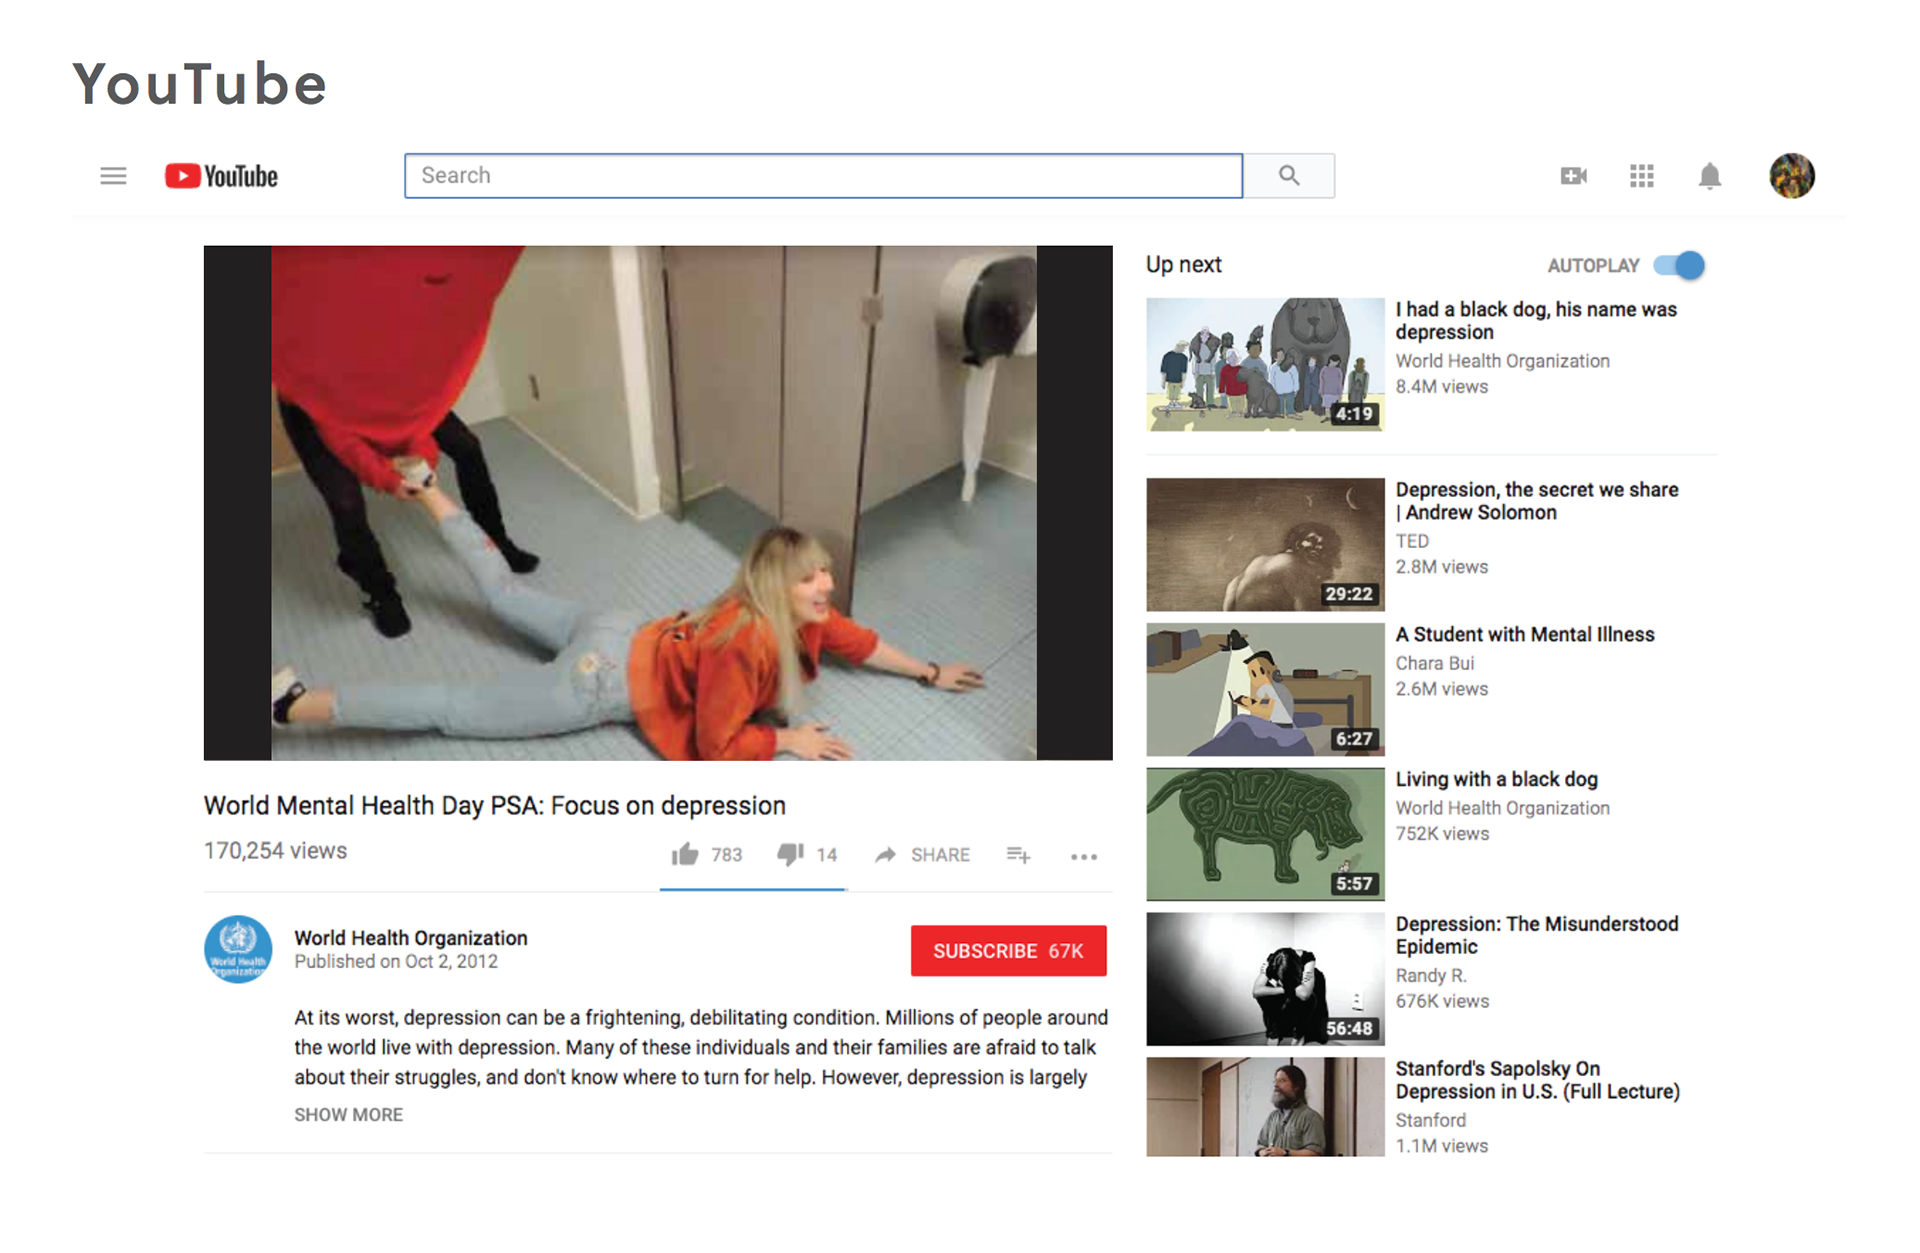Click 'Published on Oct 2, 2012' text
Viewport: 1920px width, 1253px height.
[x=396, y=961]
